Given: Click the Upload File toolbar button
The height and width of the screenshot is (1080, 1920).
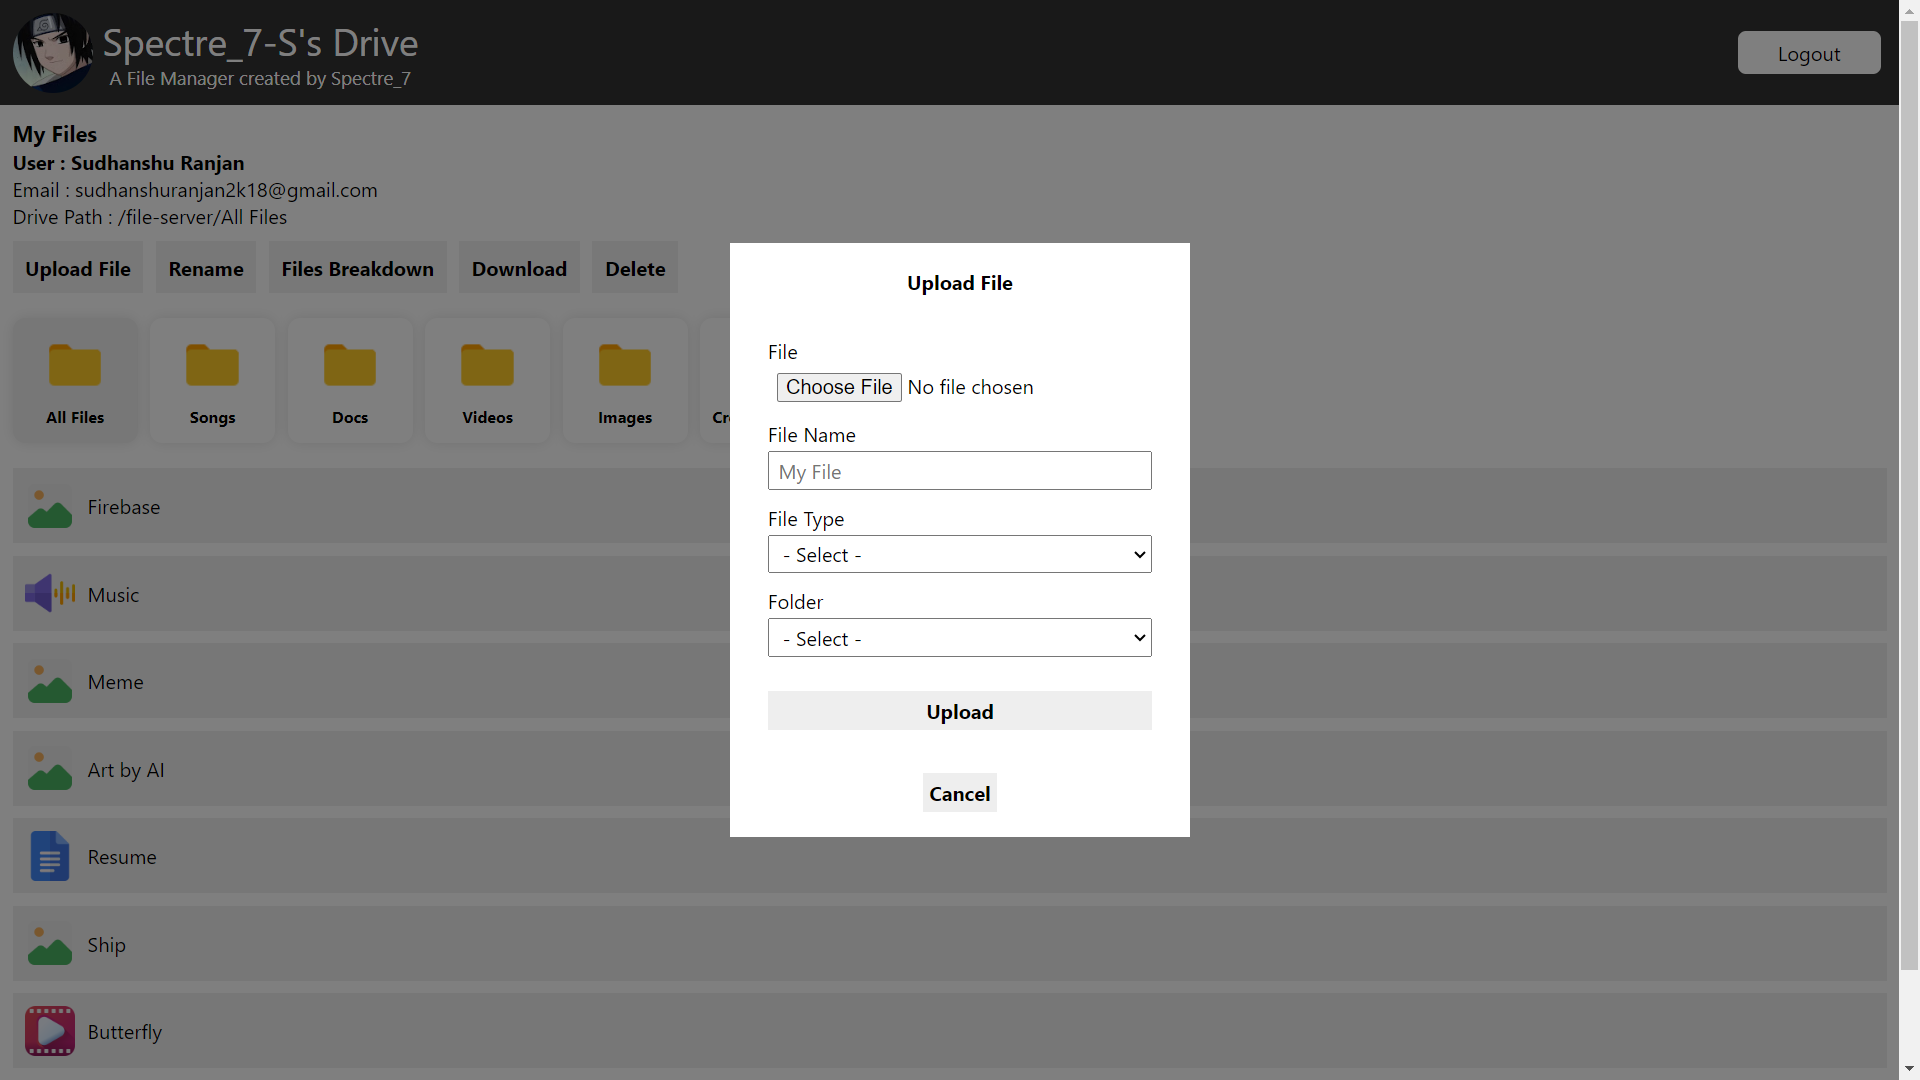Looking at the screenshot, I should point(78,268).
